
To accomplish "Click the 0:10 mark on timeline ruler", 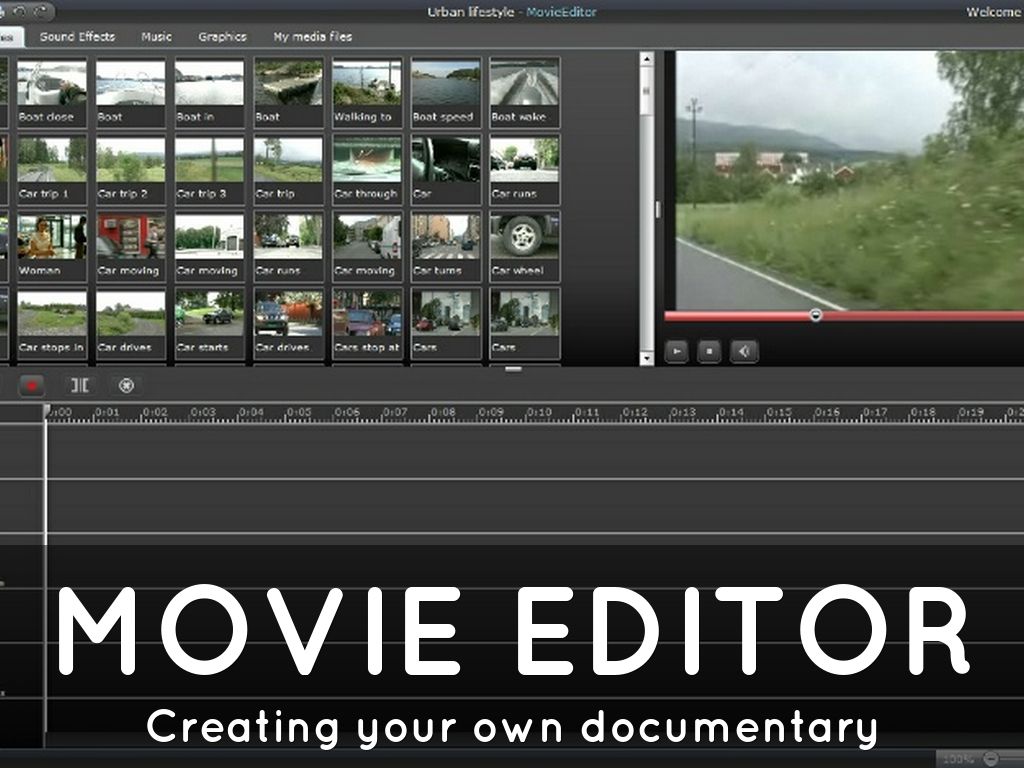I will pyautogui.click(x=539, y=413).
